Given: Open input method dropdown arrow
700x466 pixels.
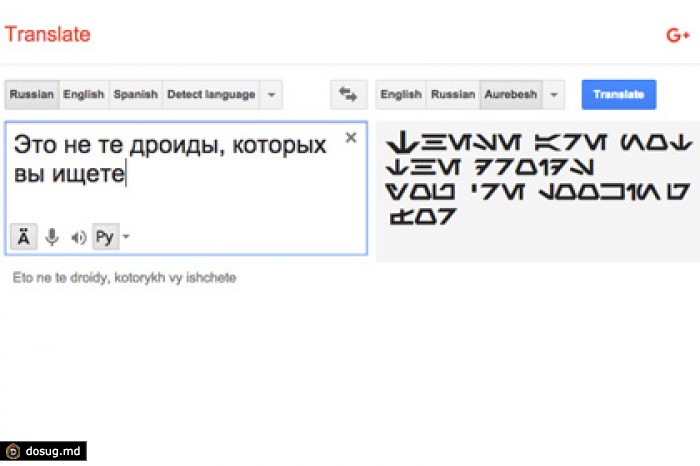Looking at the screenshot, I should (126, 237).
